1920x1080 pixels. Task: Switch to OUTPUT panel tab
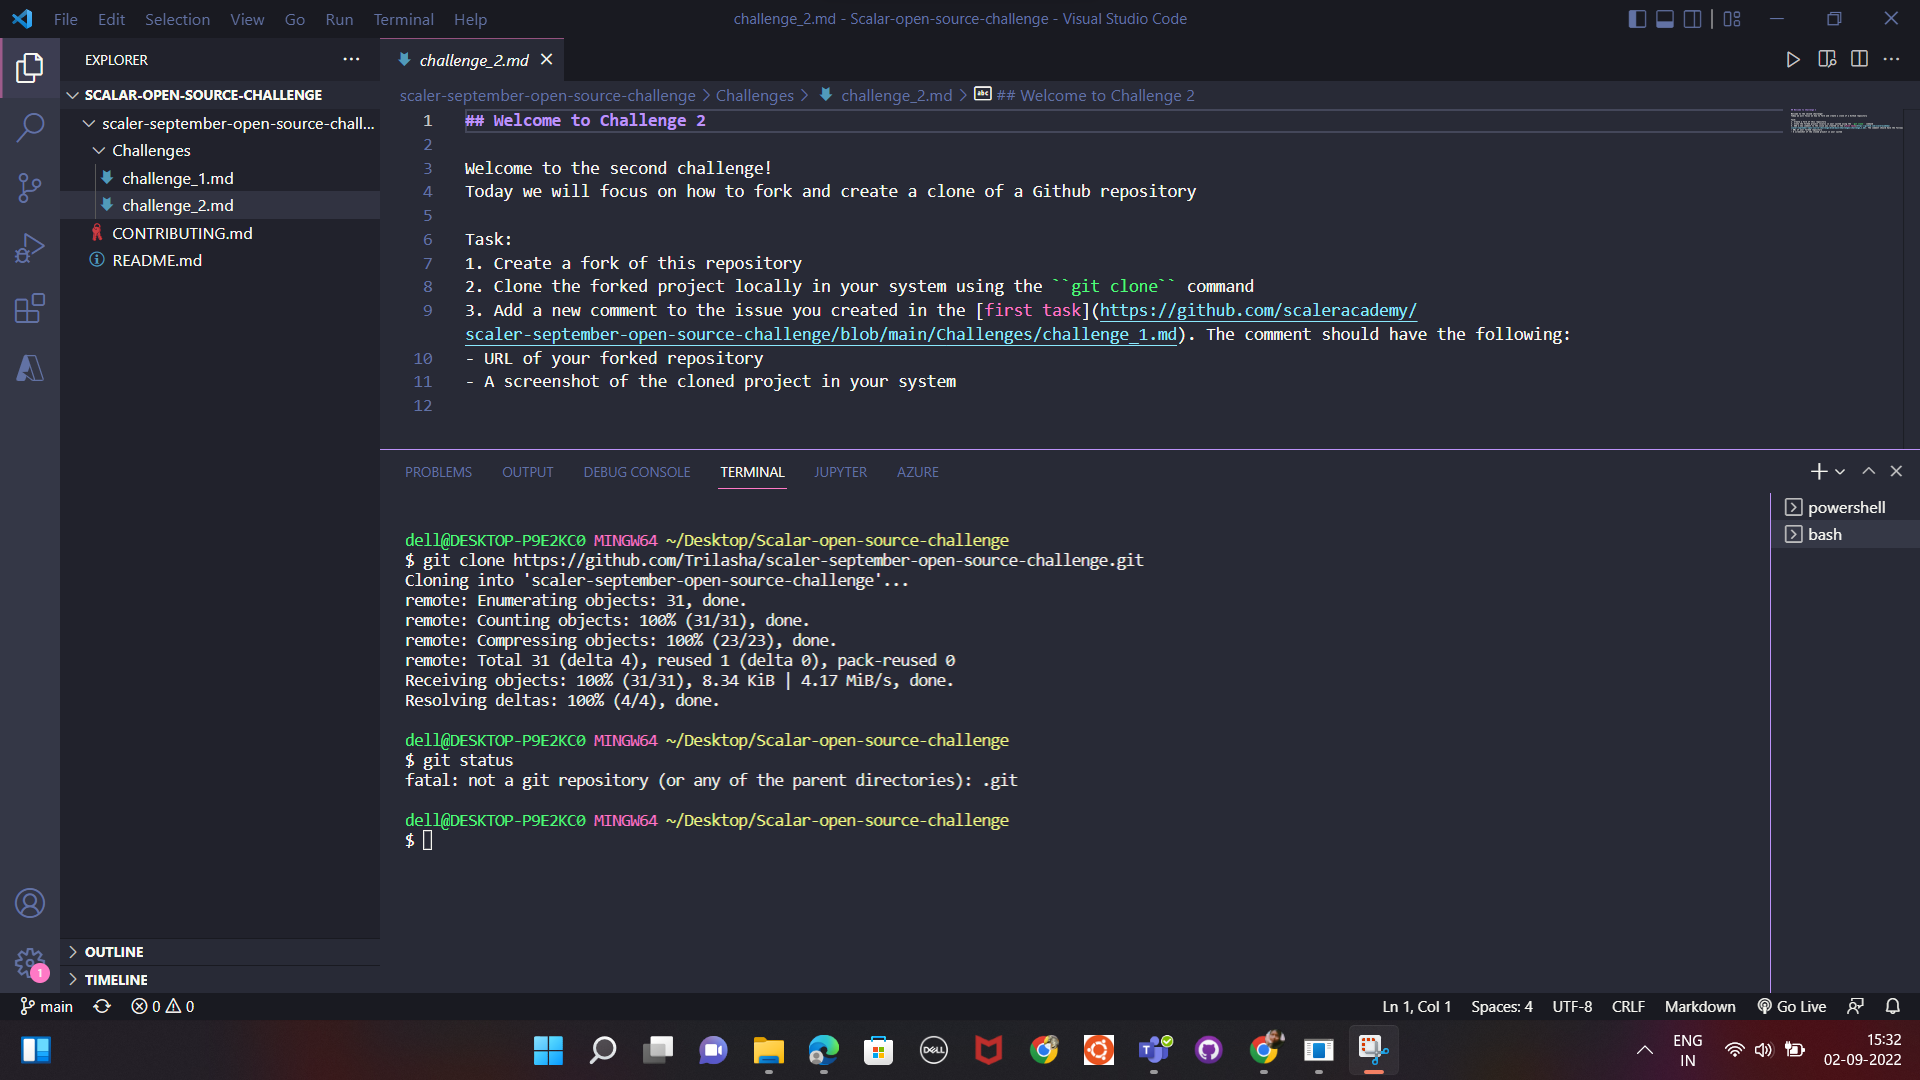point(527,472)
